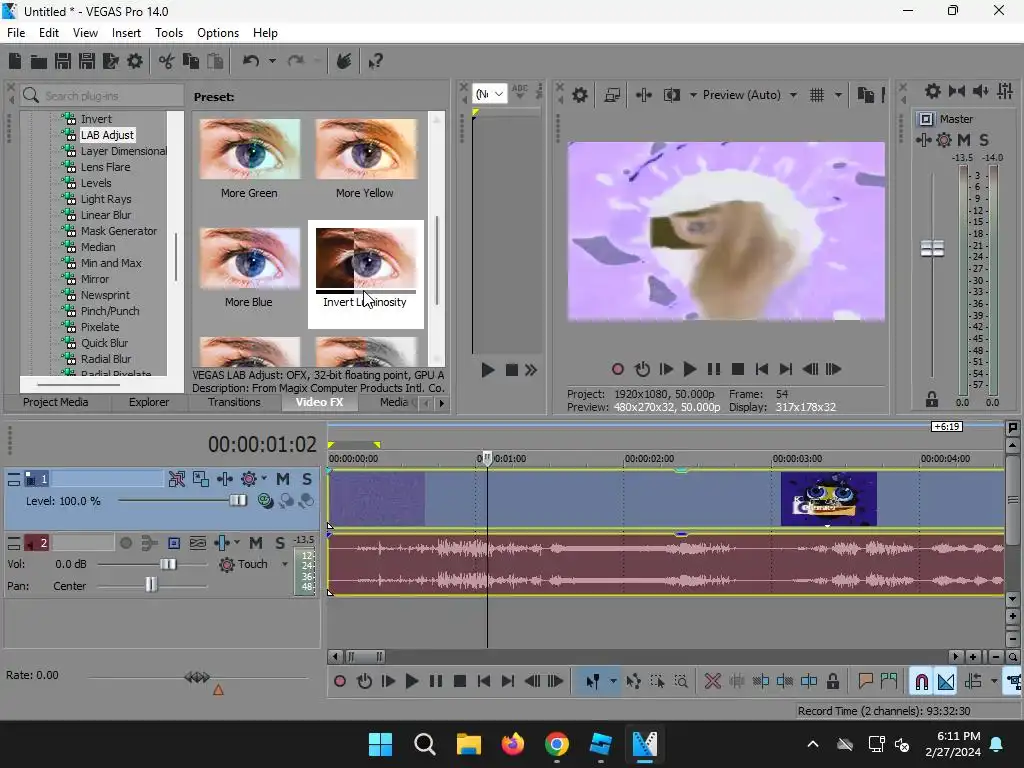Select Gaussian-free Quick Blur plug-in entry

(104, 343)
